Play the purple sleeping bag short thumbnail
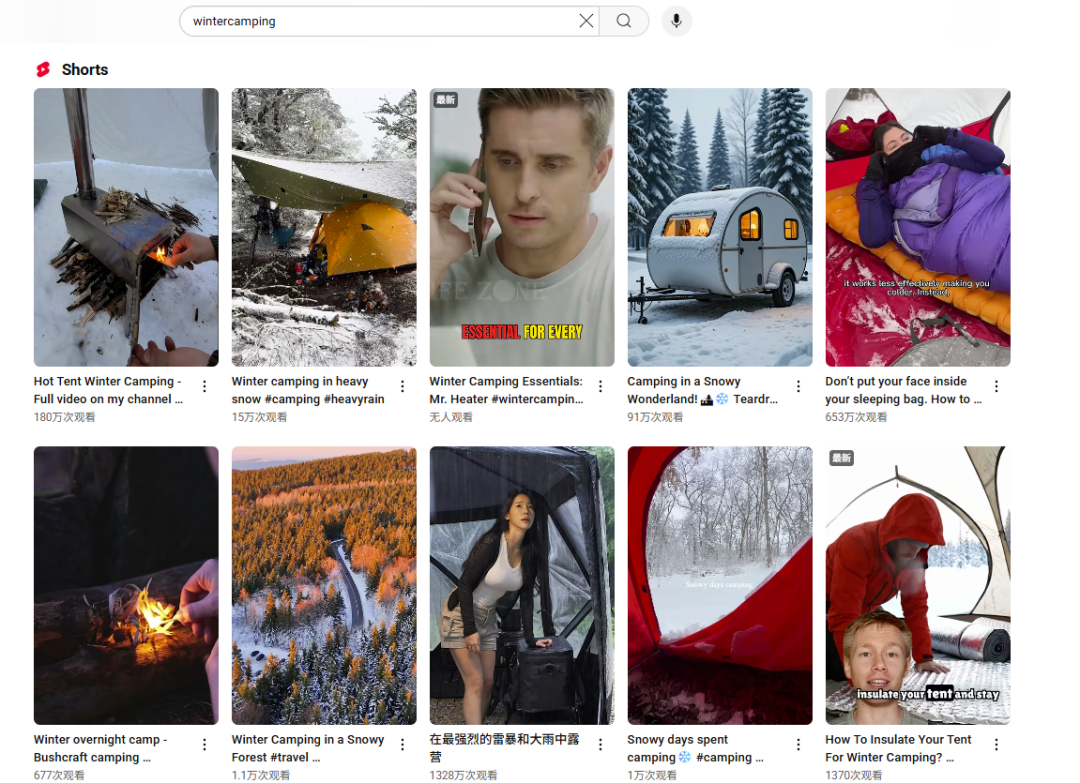This screenshot has height=783, width=1080. tap(918, 227)
